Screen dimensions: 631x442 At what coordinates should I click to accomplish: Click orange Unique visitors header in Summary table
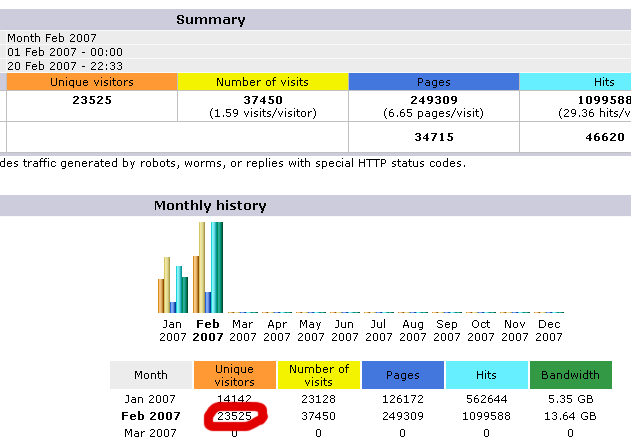tap(92, 82)
